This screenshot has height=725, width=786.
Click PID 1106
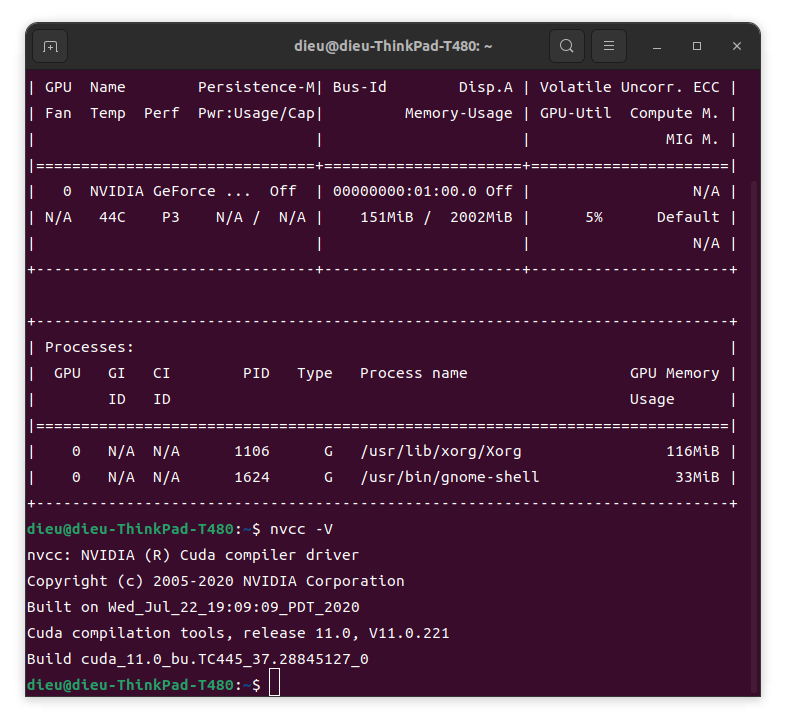coord(252,451)
